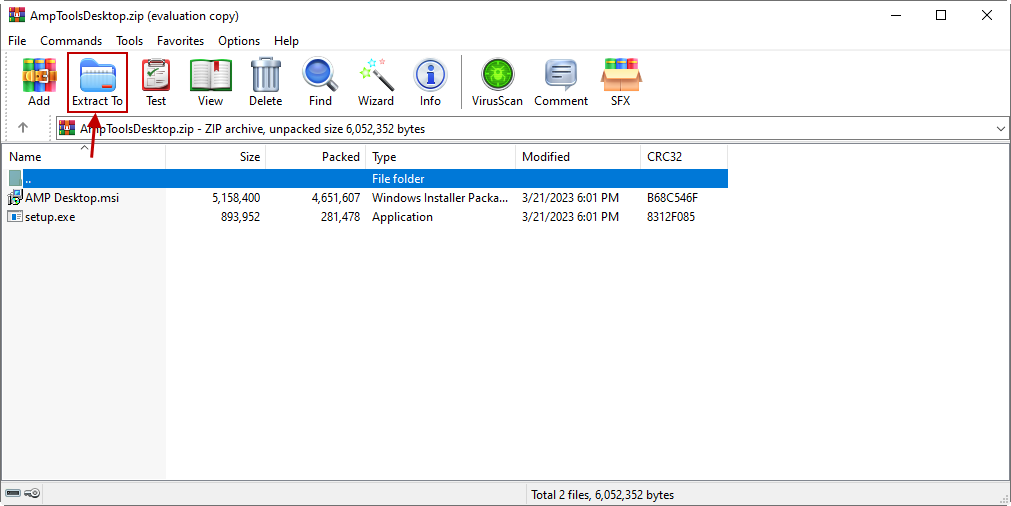Click the Total 2 files status text
This screenshot has width=1011, height=506.
coord(603,495)
